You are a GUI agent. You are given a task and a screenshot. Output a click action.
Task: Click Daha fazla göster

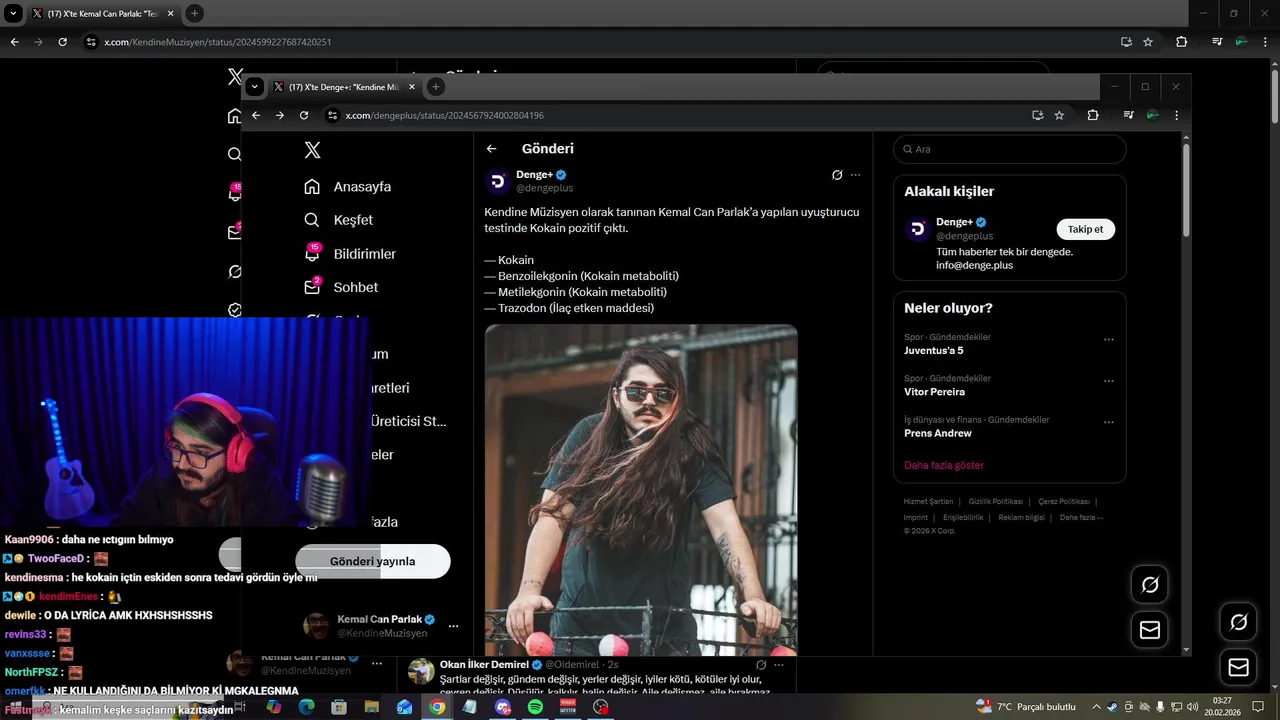[x=944, y=465]
